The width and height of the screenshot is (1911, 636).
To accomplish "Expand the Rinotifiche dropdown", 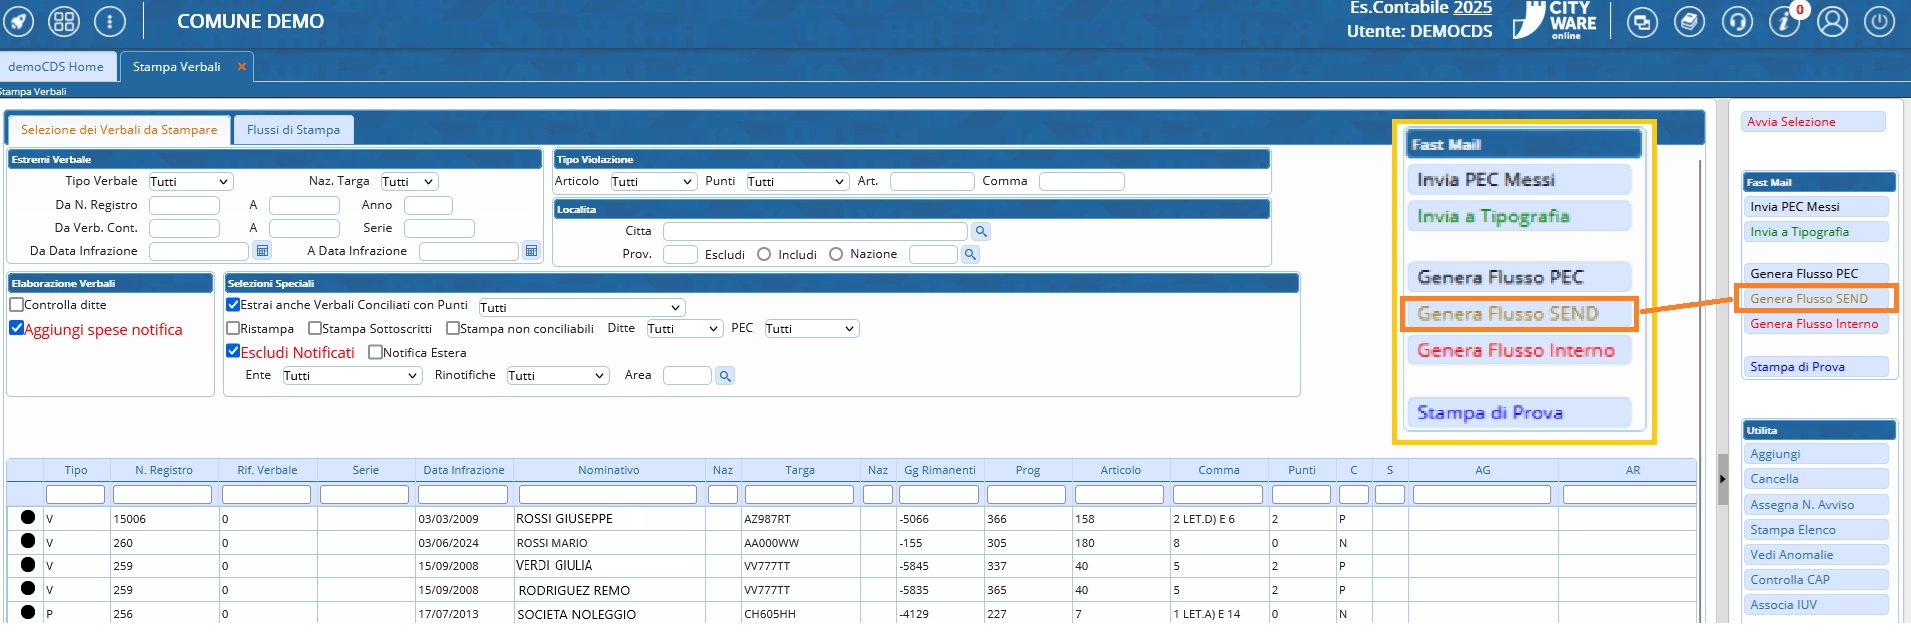I will tap(557, 376).
